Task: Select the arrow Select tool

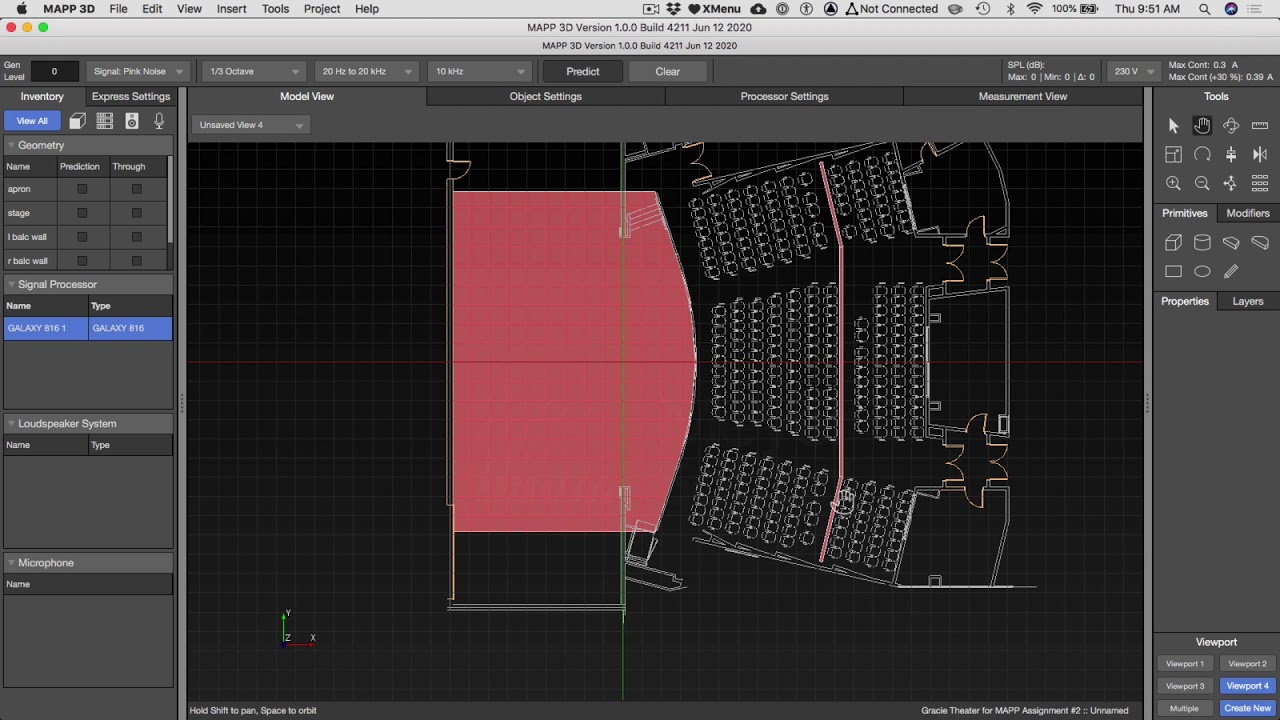Action: point(1173,125)
